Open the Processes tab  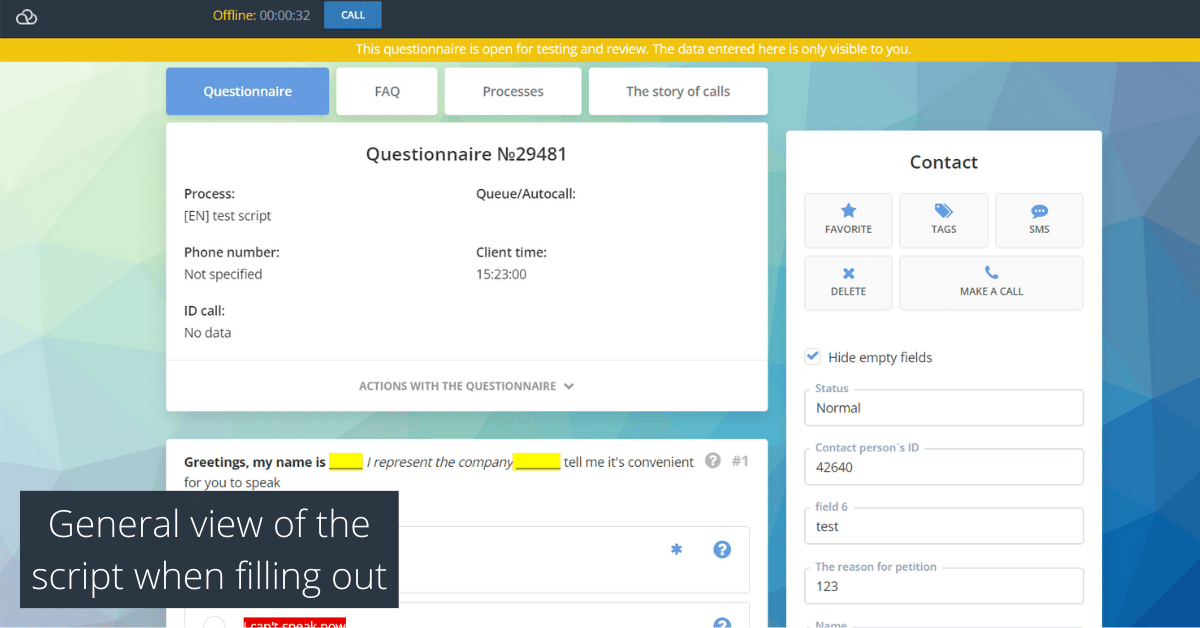513,91
